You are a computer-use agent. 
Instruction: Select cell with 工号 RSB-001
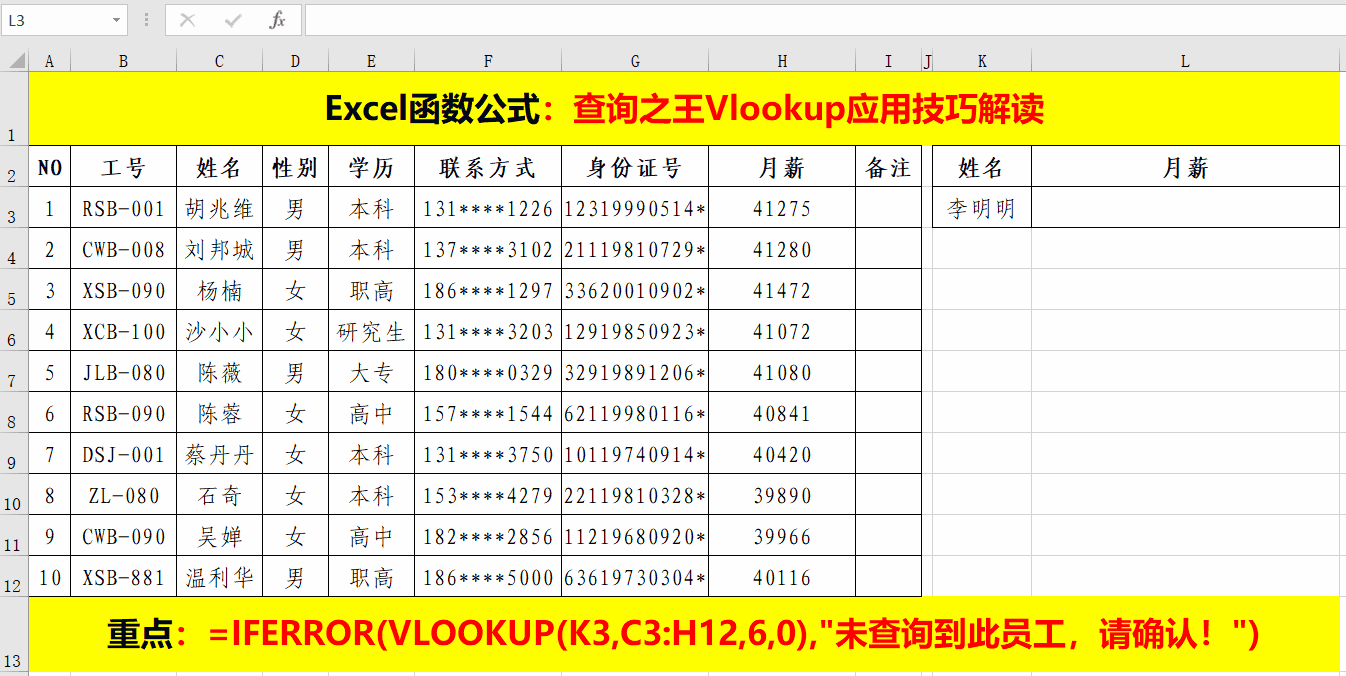123,207
